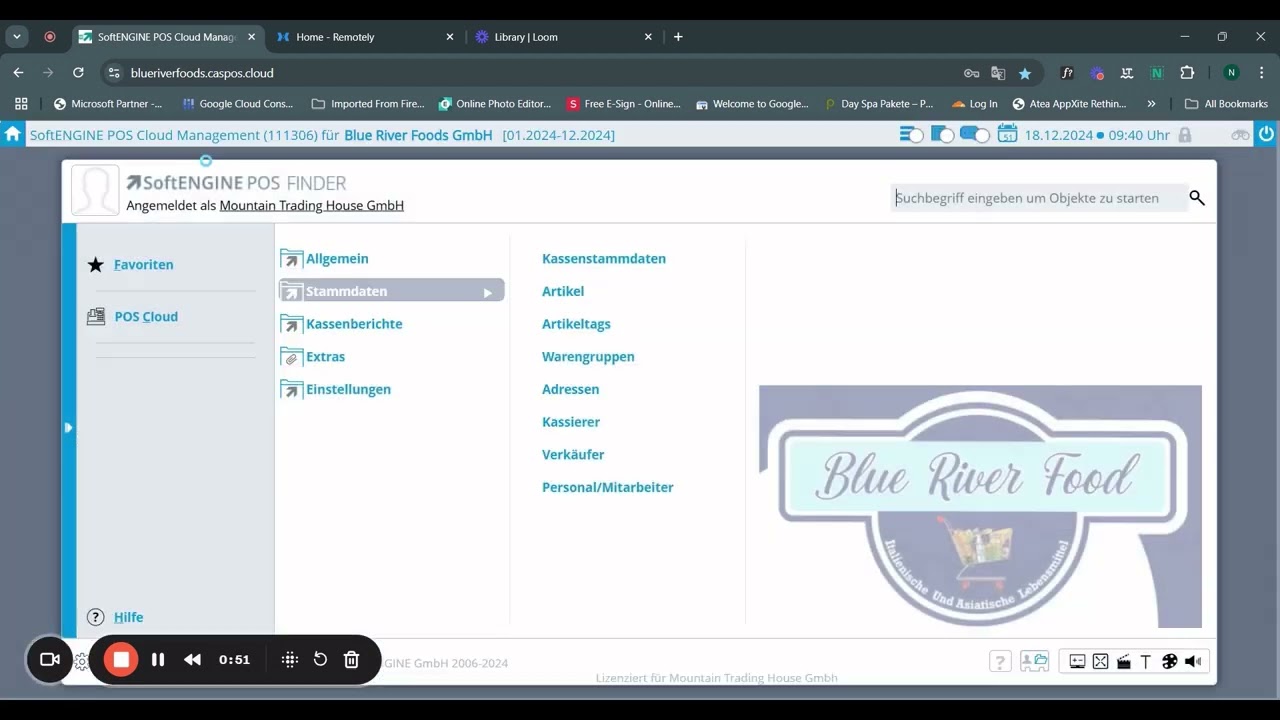1280x720 pixels.
Task: Open the Artikel entry
Action: point(563,291)
